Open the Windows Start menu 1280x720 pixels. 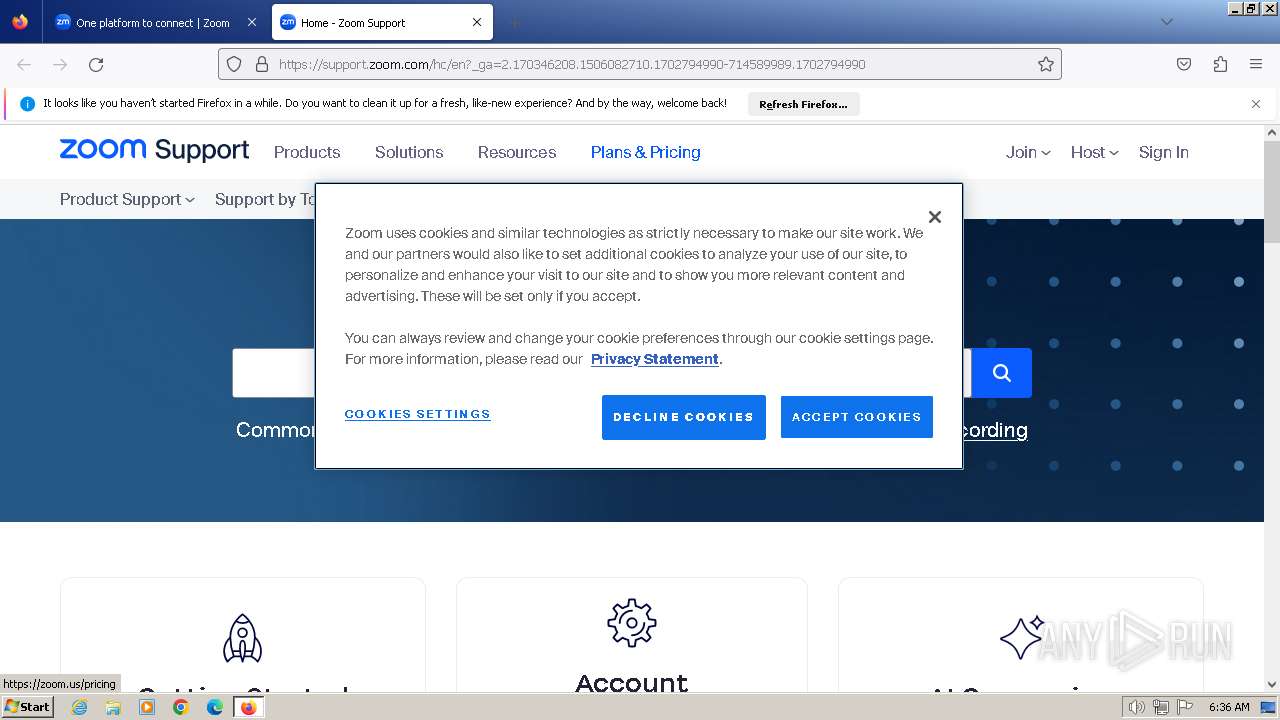(x=28, y=707)
